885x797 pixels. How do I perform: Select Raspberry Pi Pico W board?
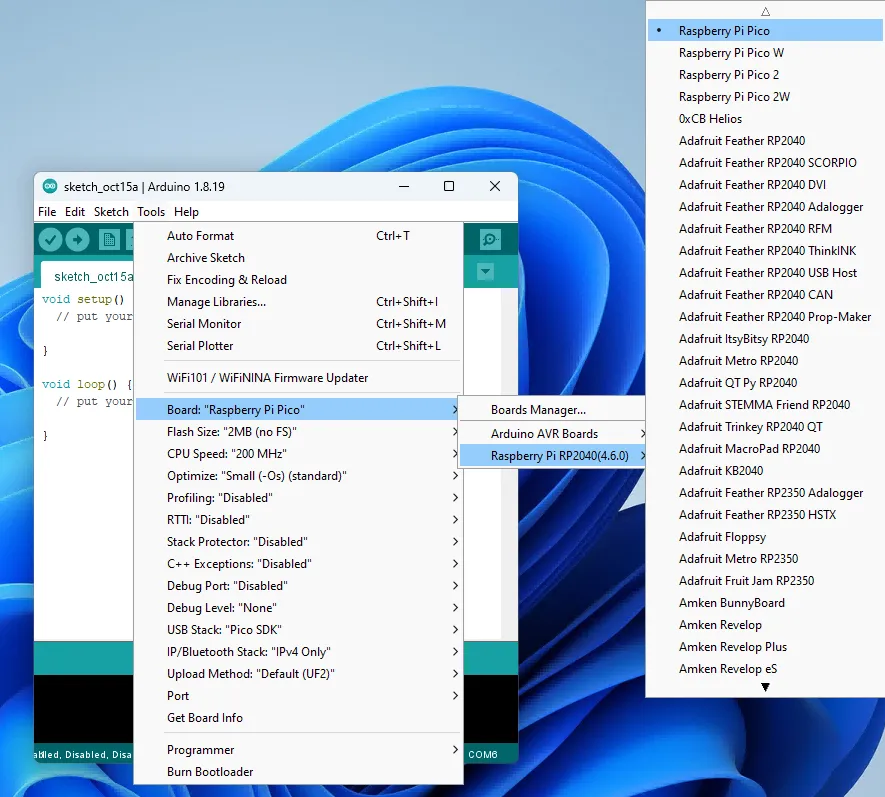(x=731, y=53)
